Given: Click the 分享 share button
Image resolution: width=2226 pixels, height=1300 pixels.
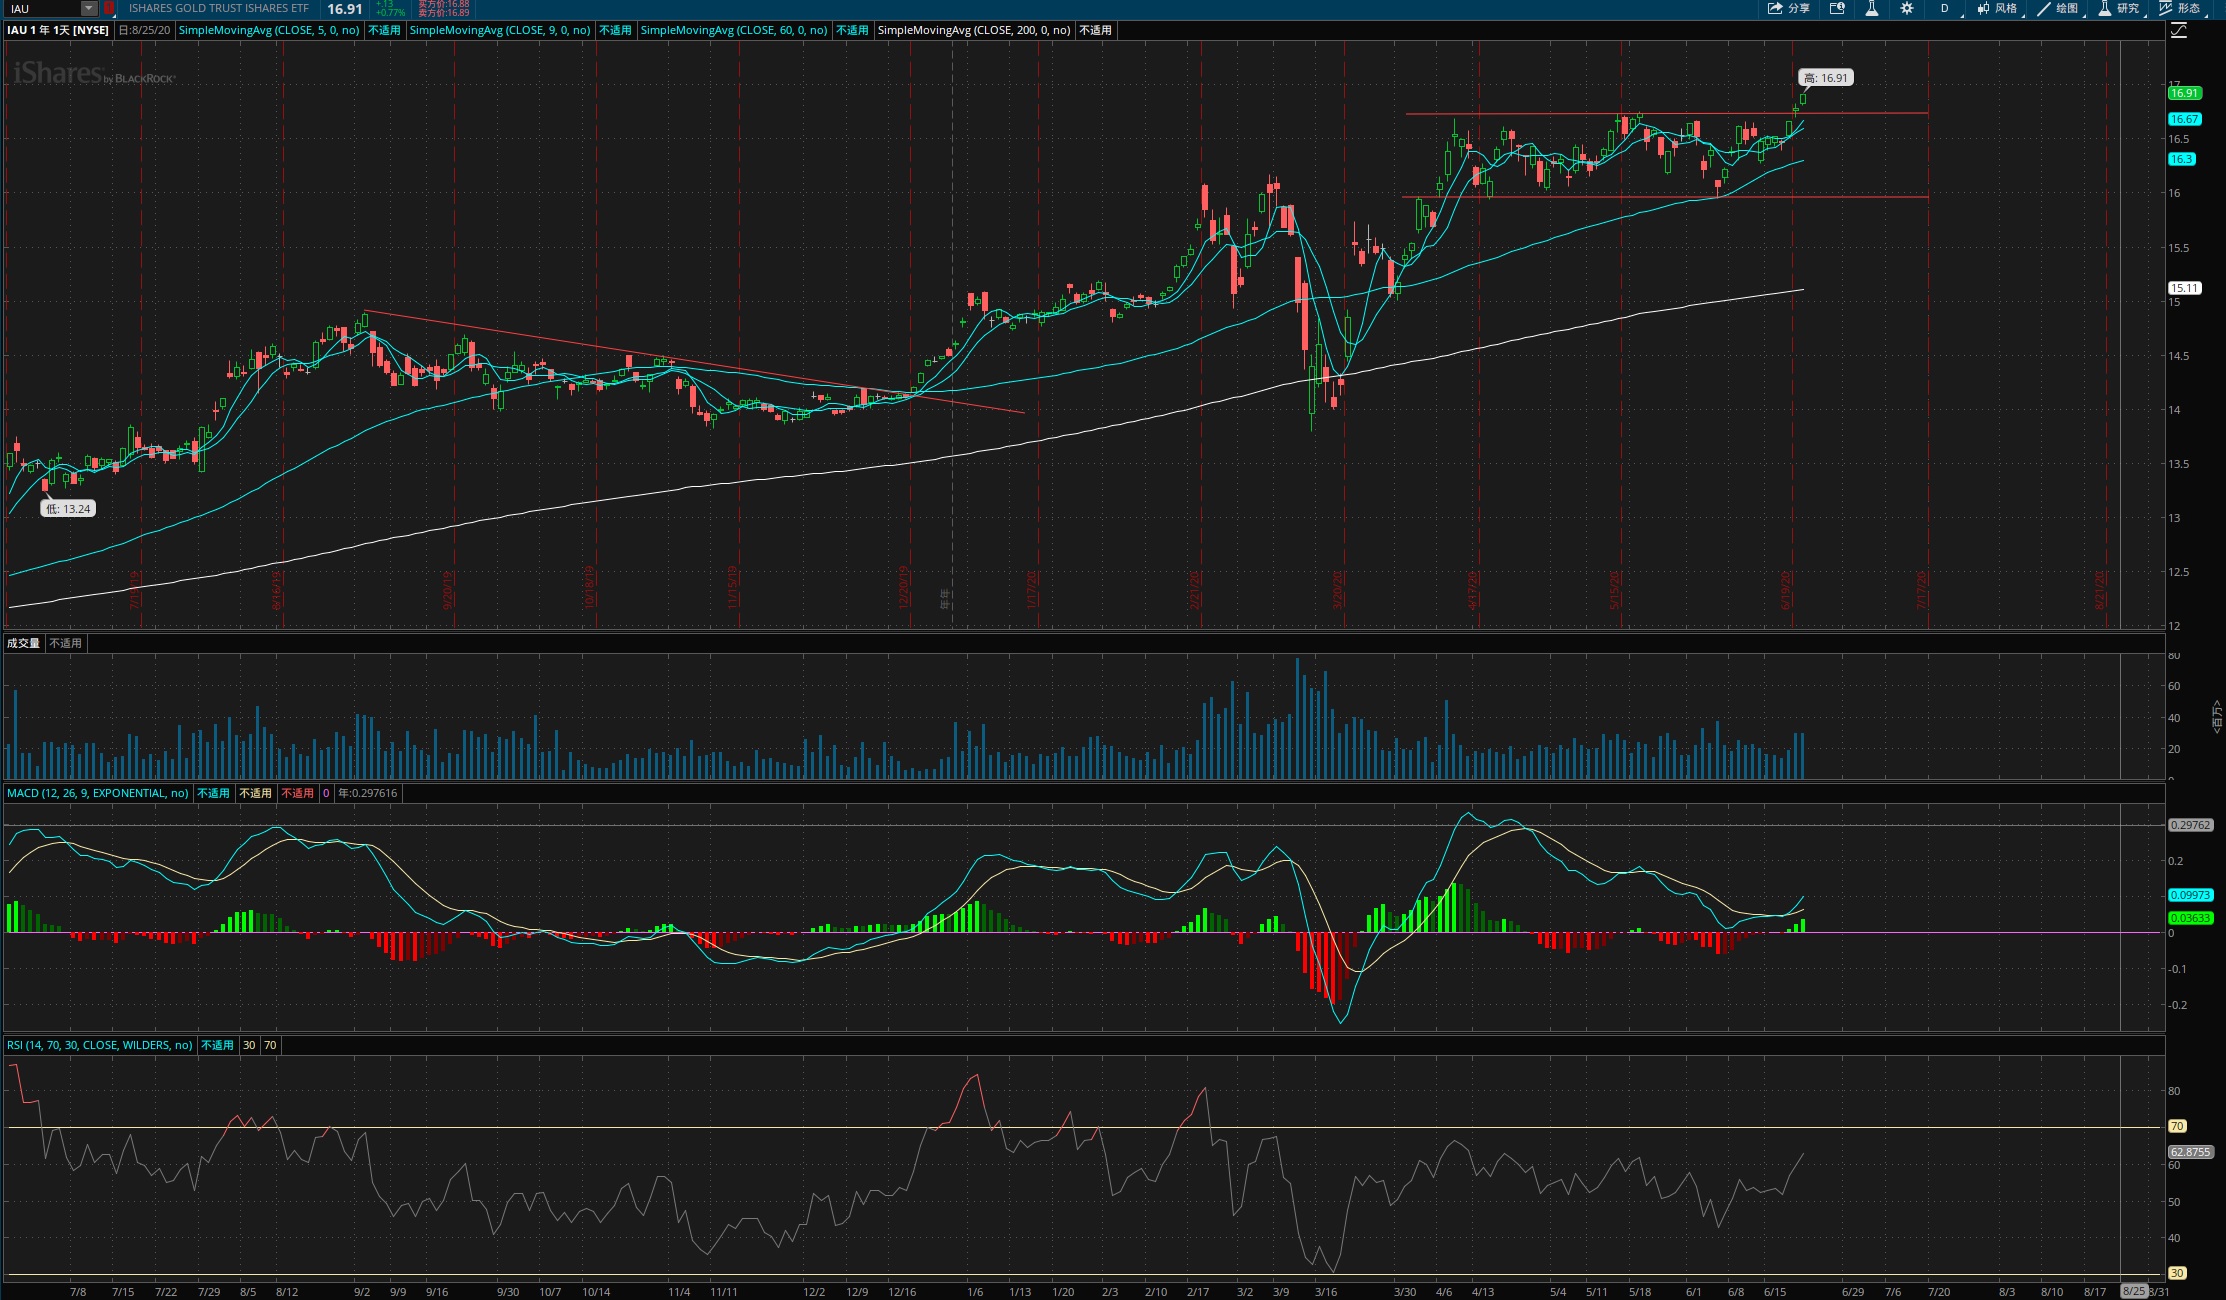Looking at the screenshot, I should (x=1789, y=8).
